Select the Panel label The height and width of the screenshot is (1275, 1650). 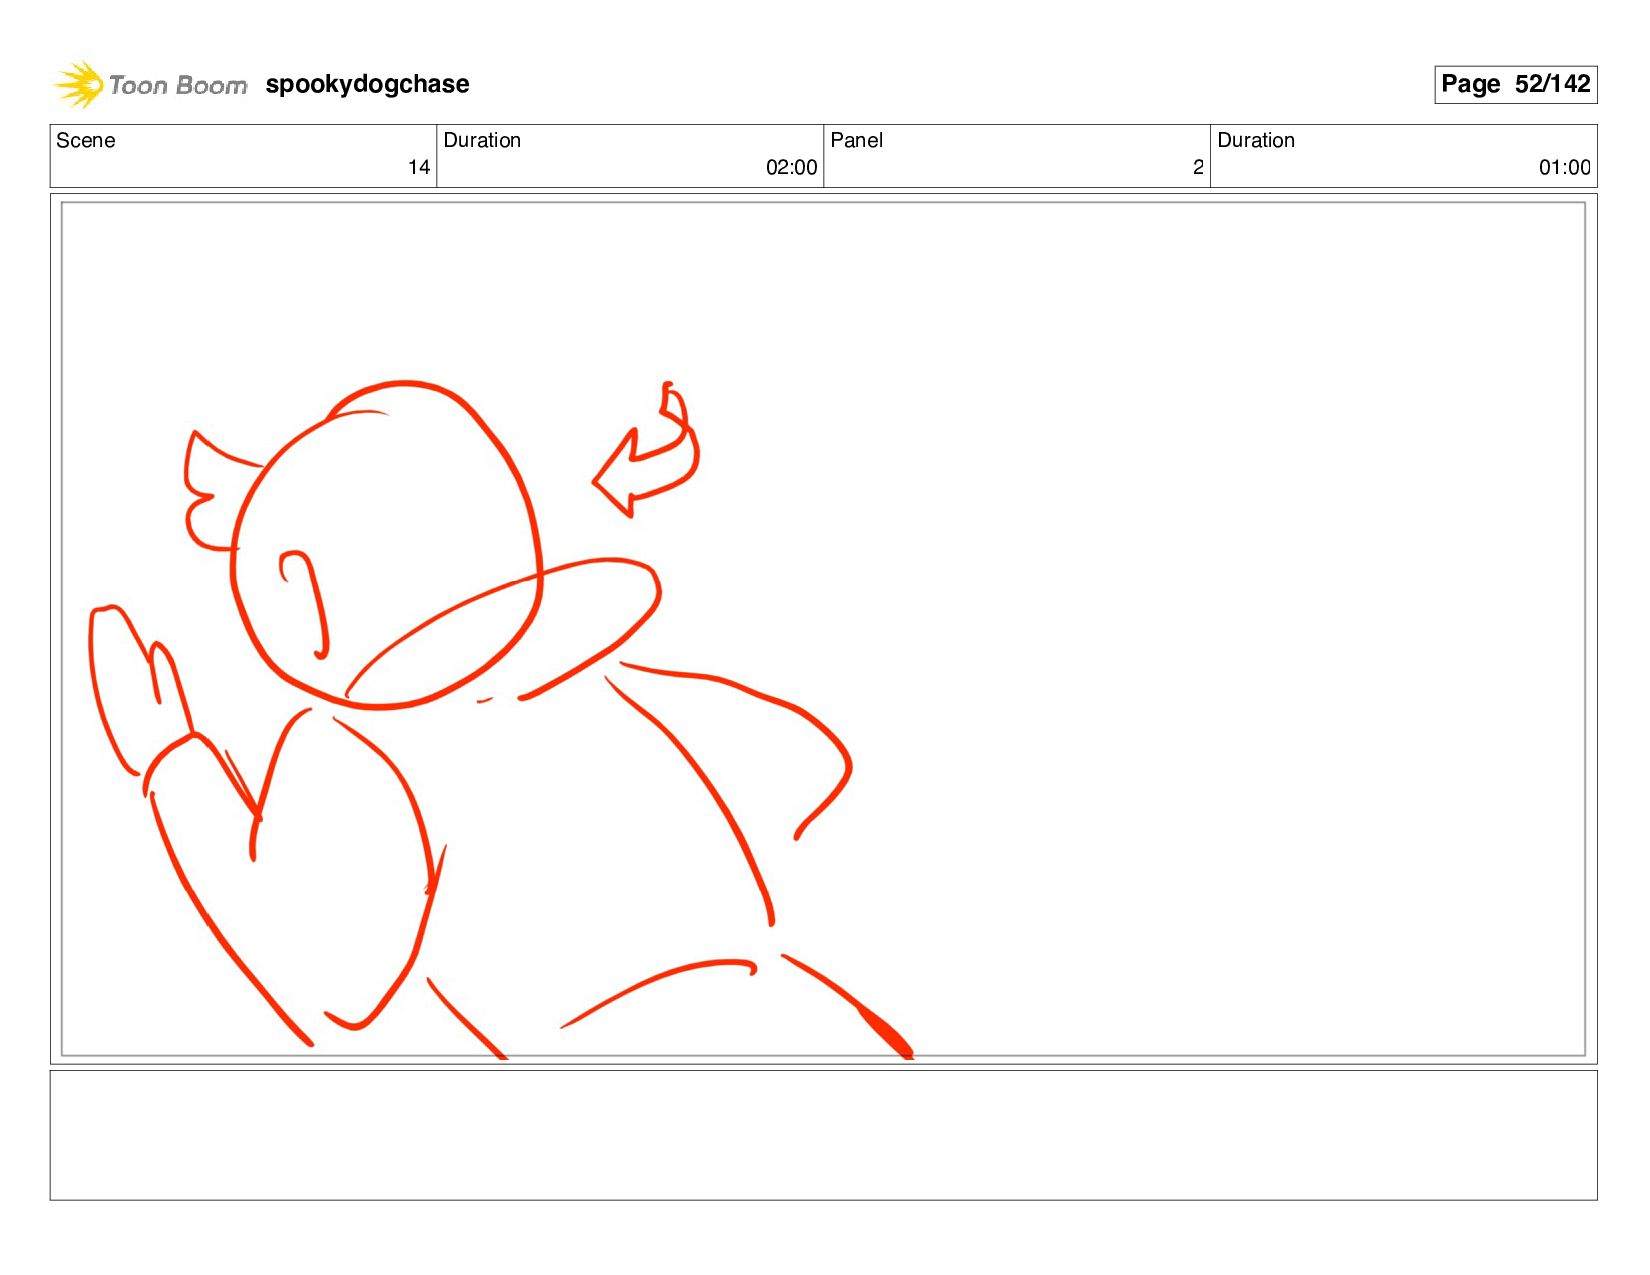pyautogui.click(x=857, y=140)
